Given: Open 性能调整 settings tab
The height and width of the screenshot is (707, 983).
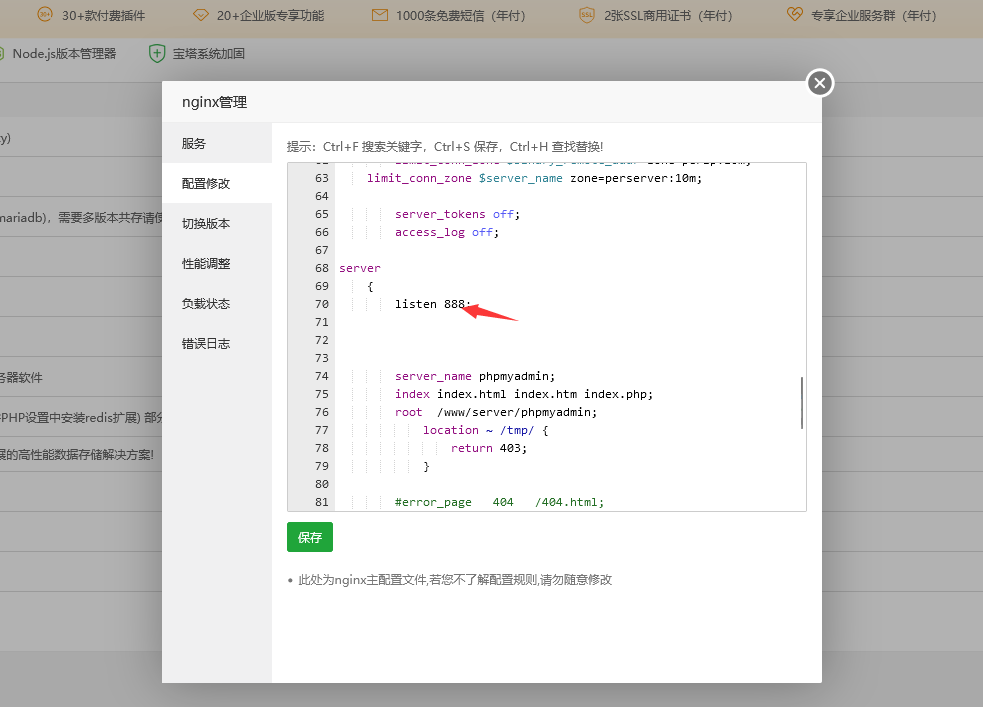Looking at the screenshot, I should point(217,264).
